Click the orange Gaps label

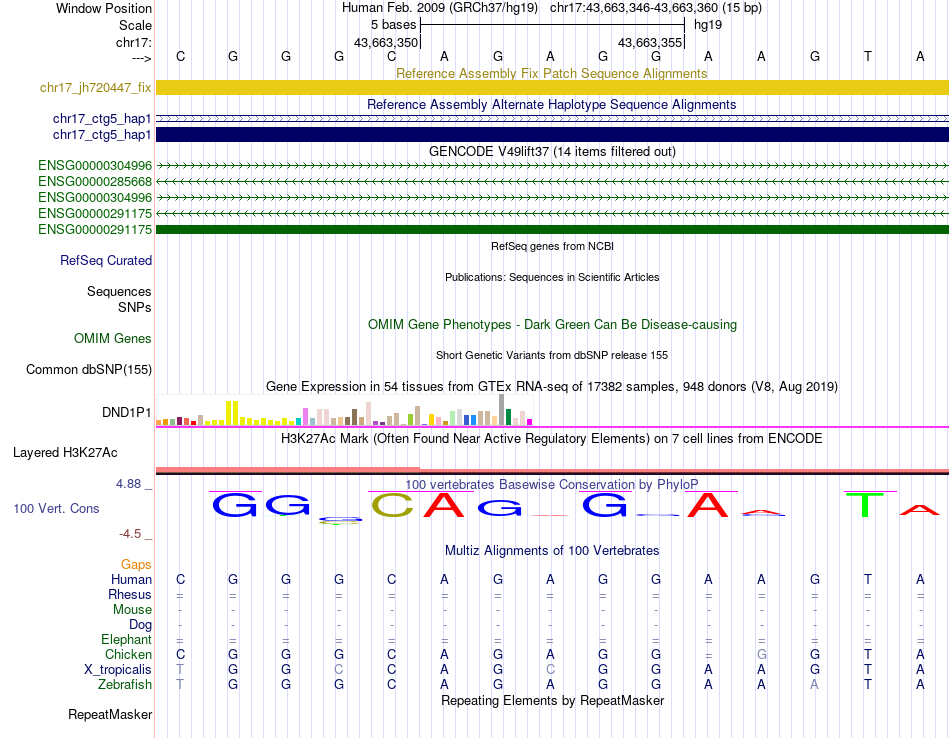(x=136, y=565)
